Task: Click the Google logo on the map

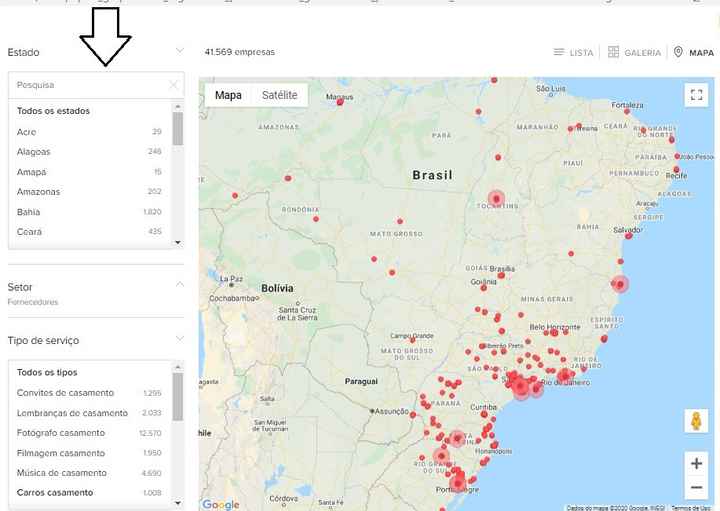Action: (220, 504)
